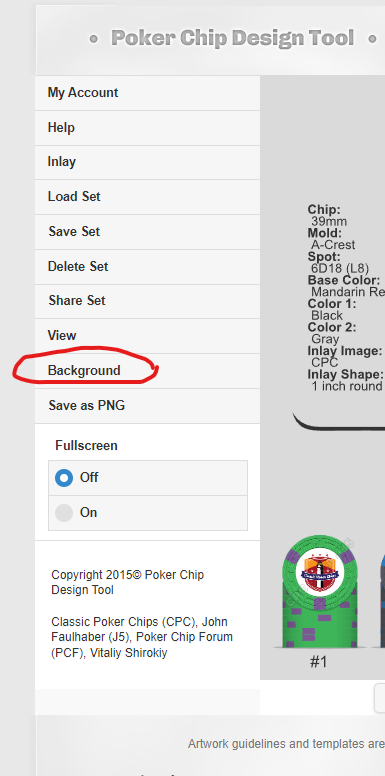Click the CPC inlay on green chip
This screenshot has height=776, width=385.
(320, 572)
